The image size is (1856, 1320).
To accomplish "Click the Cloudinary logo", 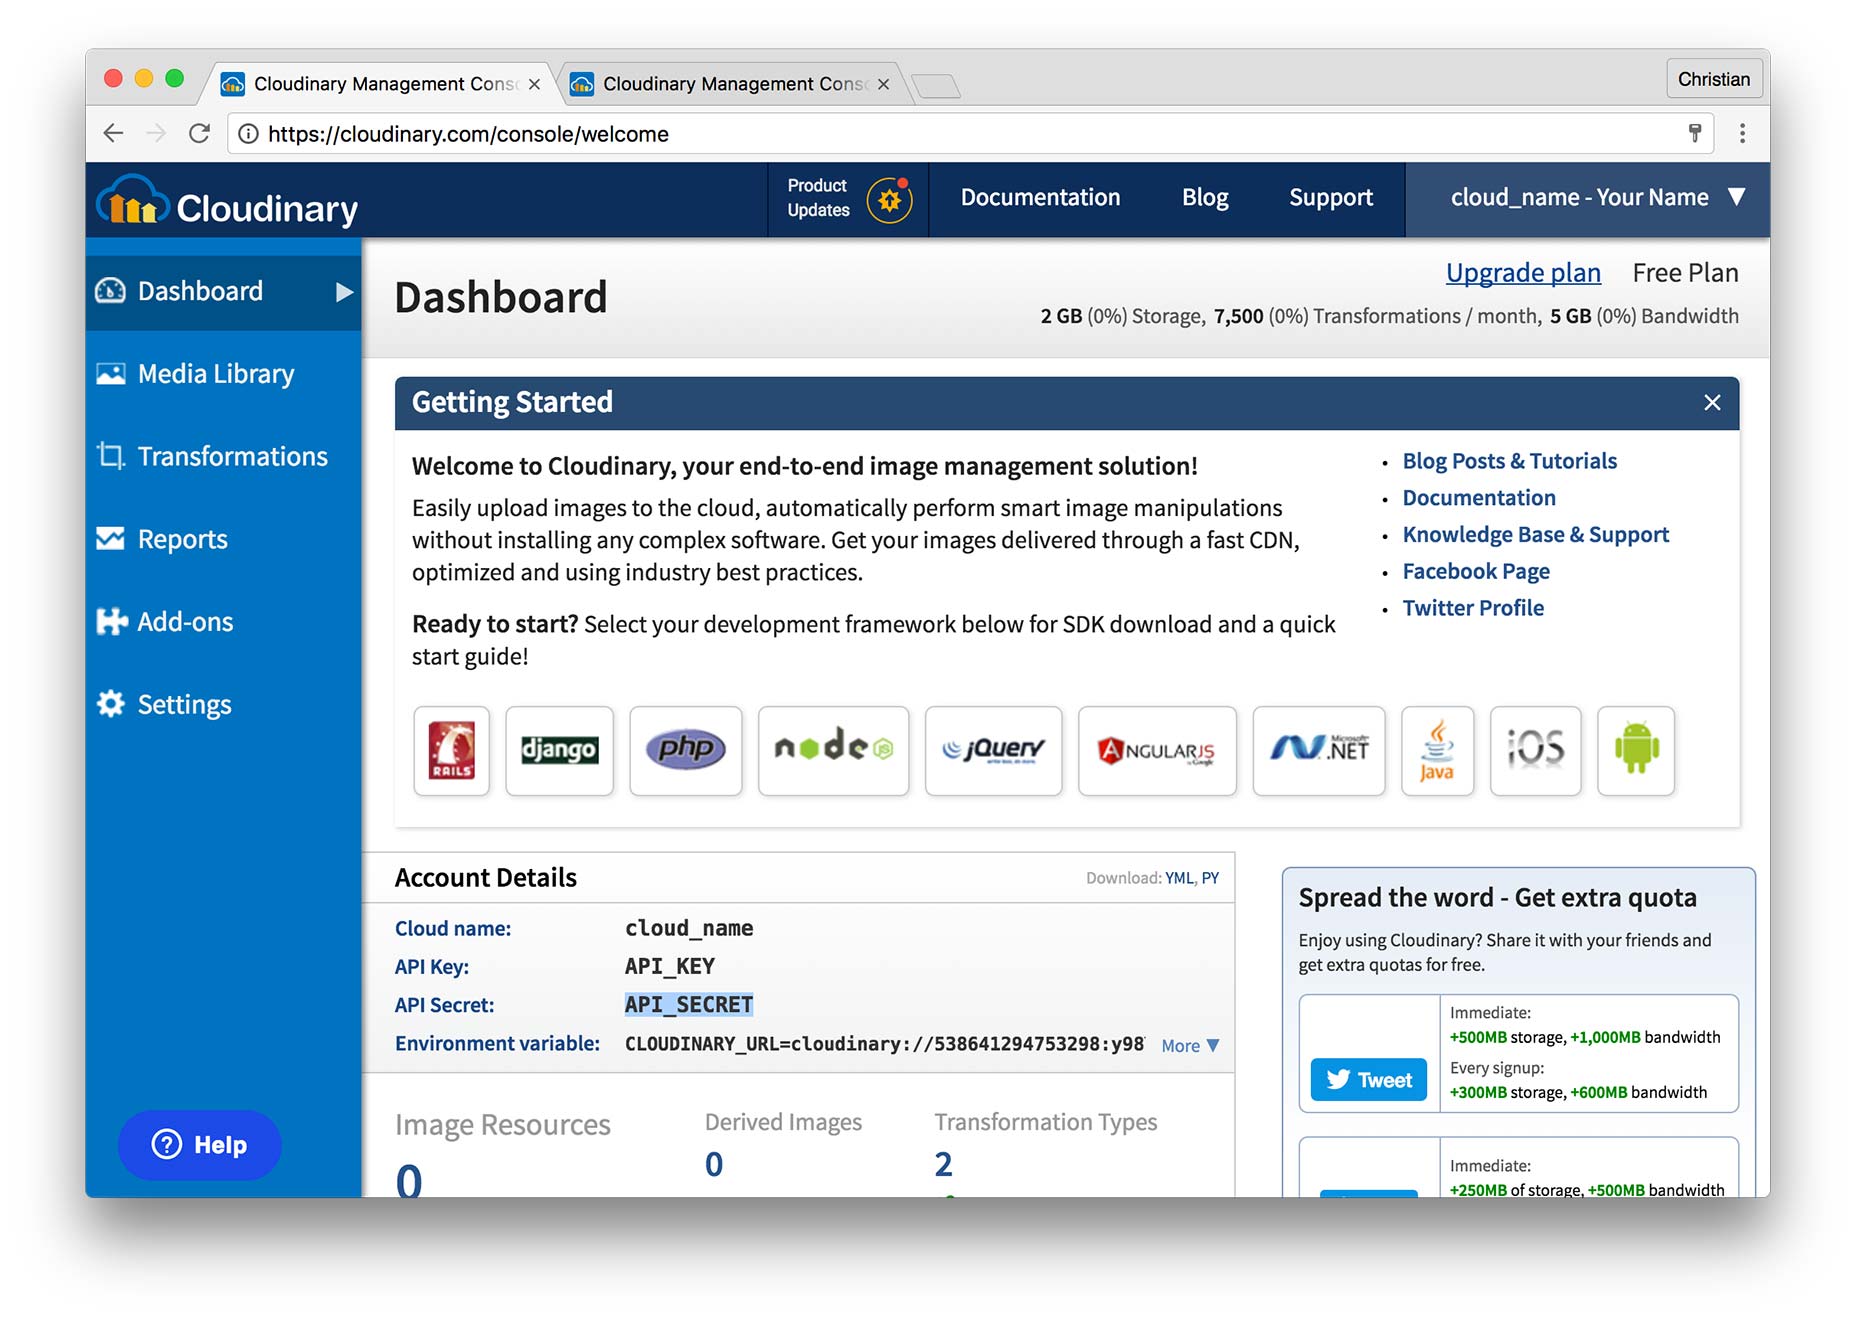I will [x=227, y=202].
